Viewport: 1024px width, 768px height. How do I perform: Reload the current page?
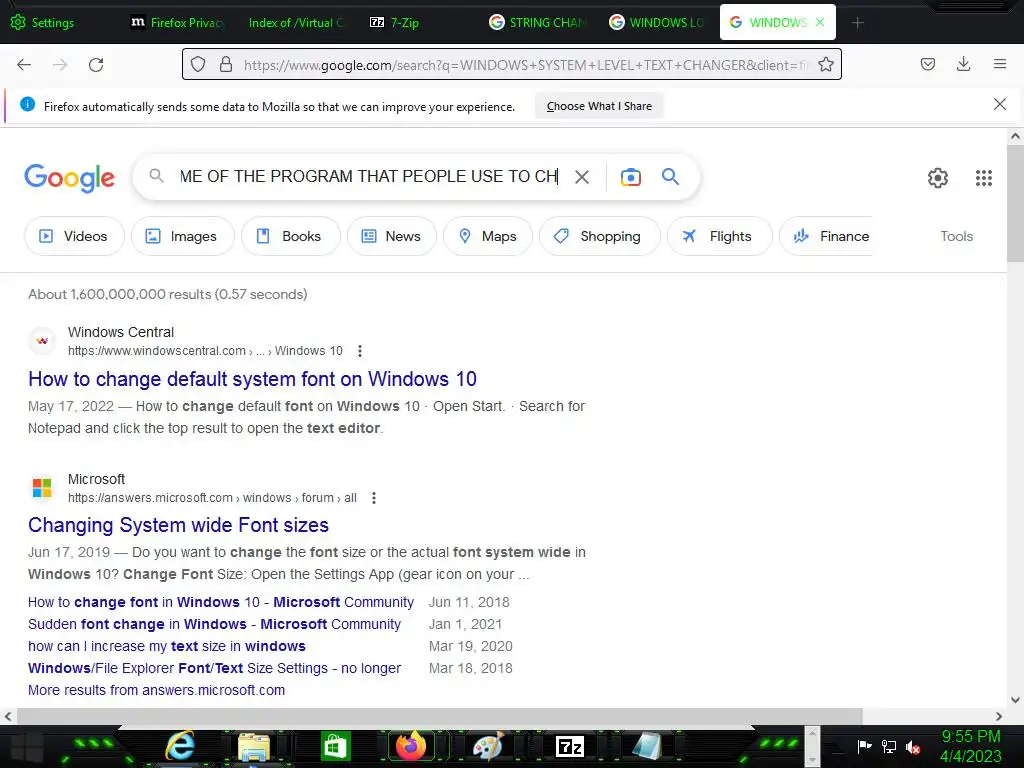pyautogui.click(x=96, y=65)
